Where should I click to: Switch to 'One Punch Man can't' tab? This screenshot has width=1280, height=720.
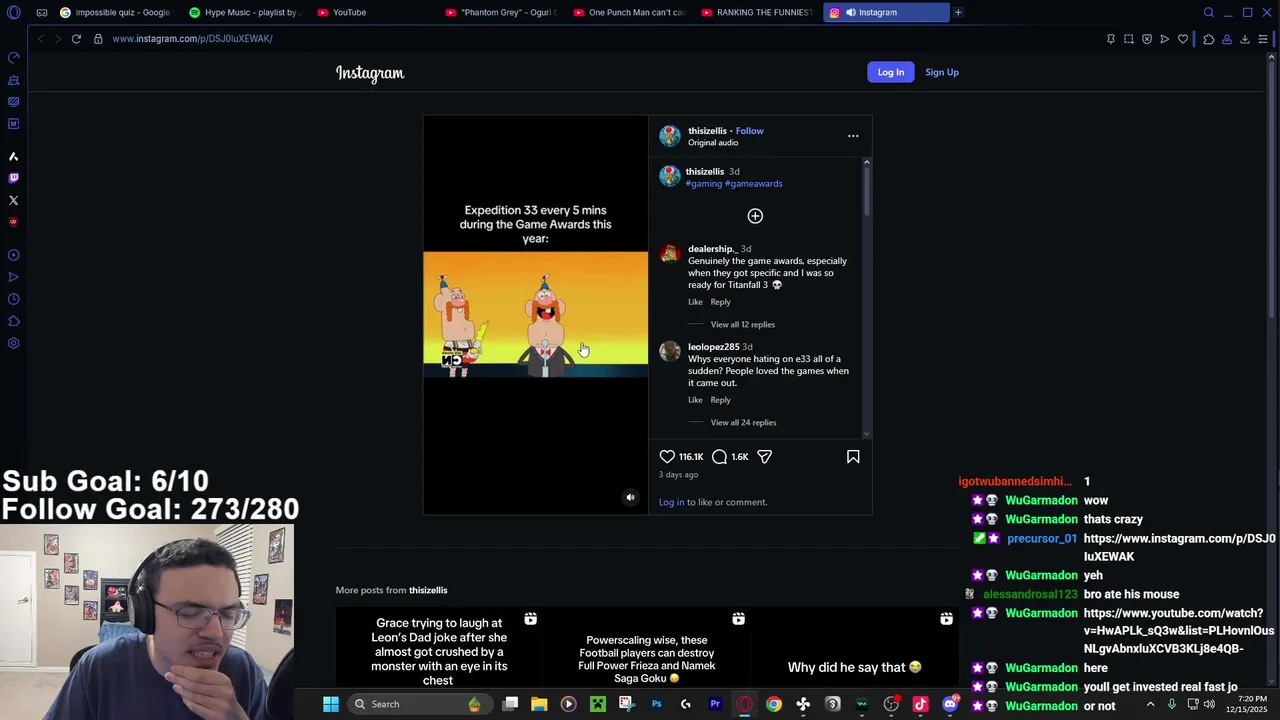tap(628, 12)
